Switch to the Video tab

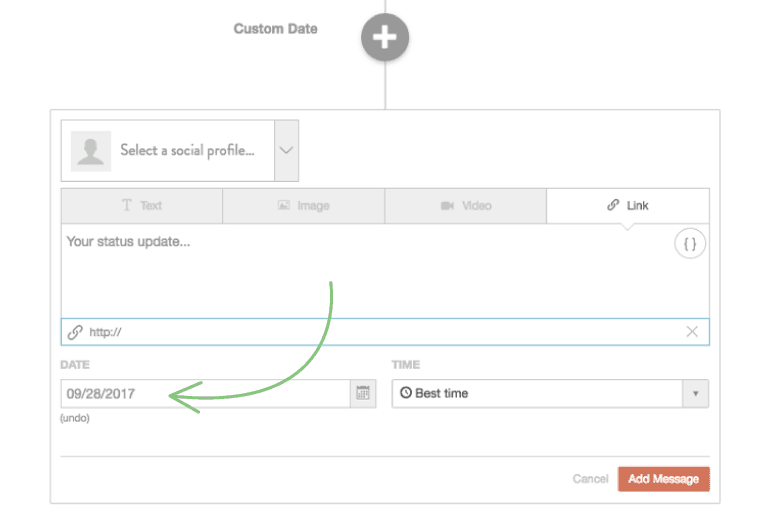tap(465, 206)
